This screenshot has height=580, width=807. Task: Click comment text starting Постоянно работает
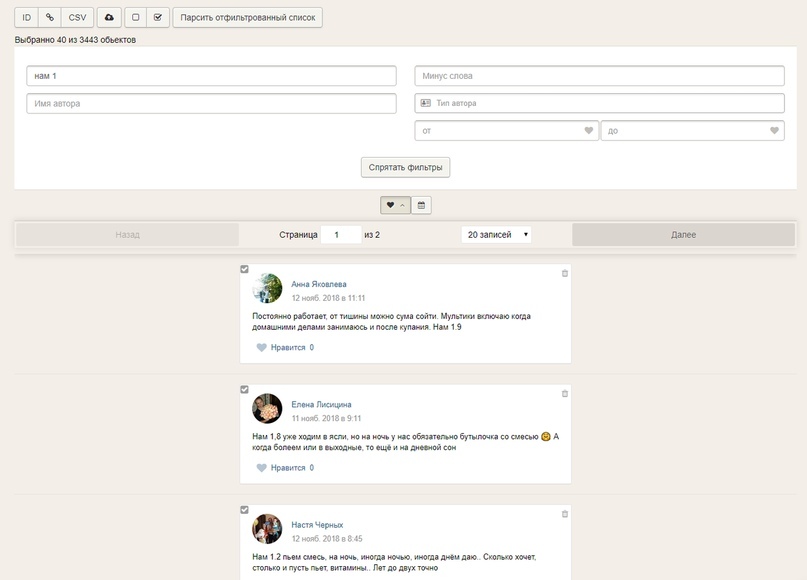[x=391, y=322]
